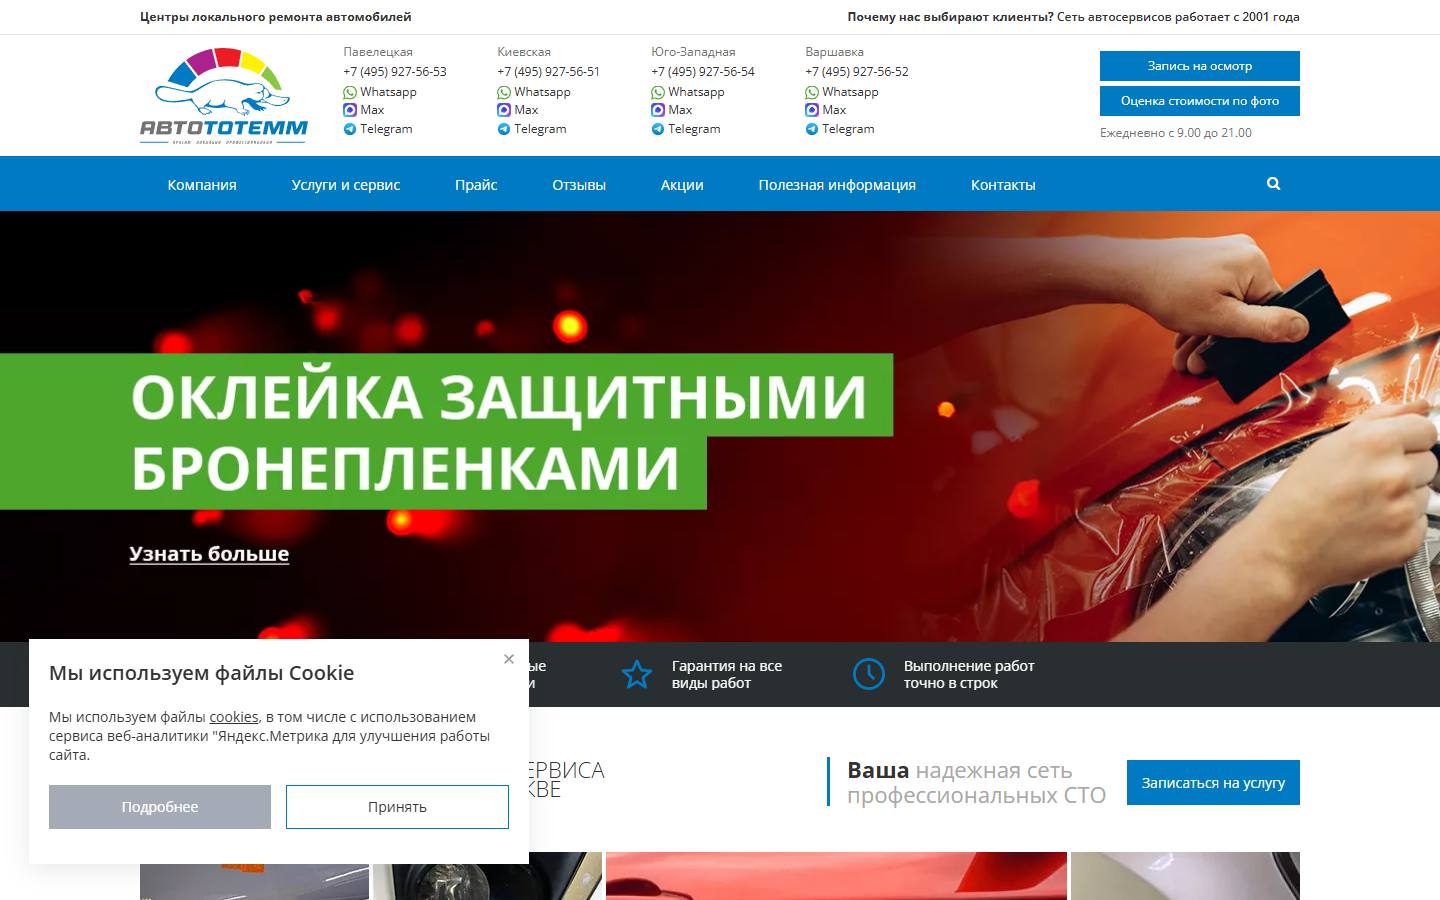Call Киевская number +7 (495) 927-56-51
Viewport: 1440px width, 900px height.
(x=549, y=72)
